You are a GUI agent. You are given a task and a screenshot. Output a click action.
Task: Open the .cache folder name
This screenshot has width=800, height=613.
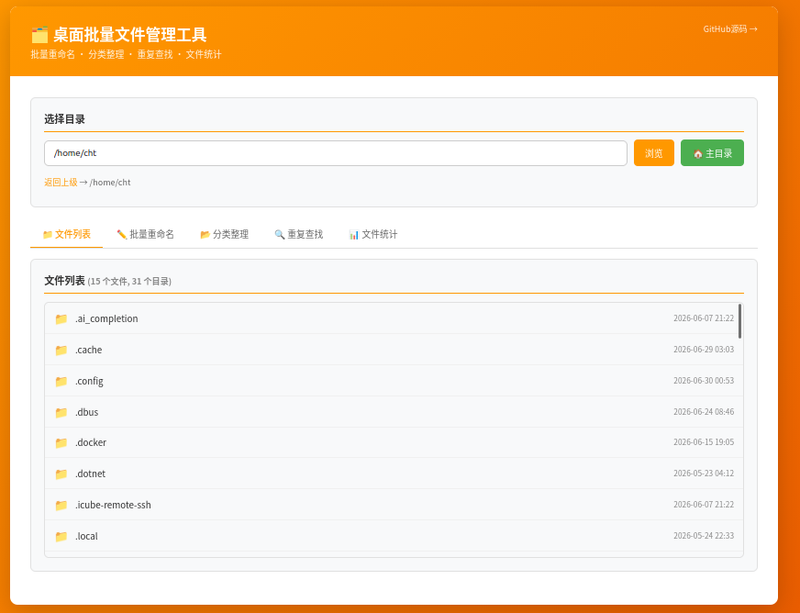click(x=89, y=350)
